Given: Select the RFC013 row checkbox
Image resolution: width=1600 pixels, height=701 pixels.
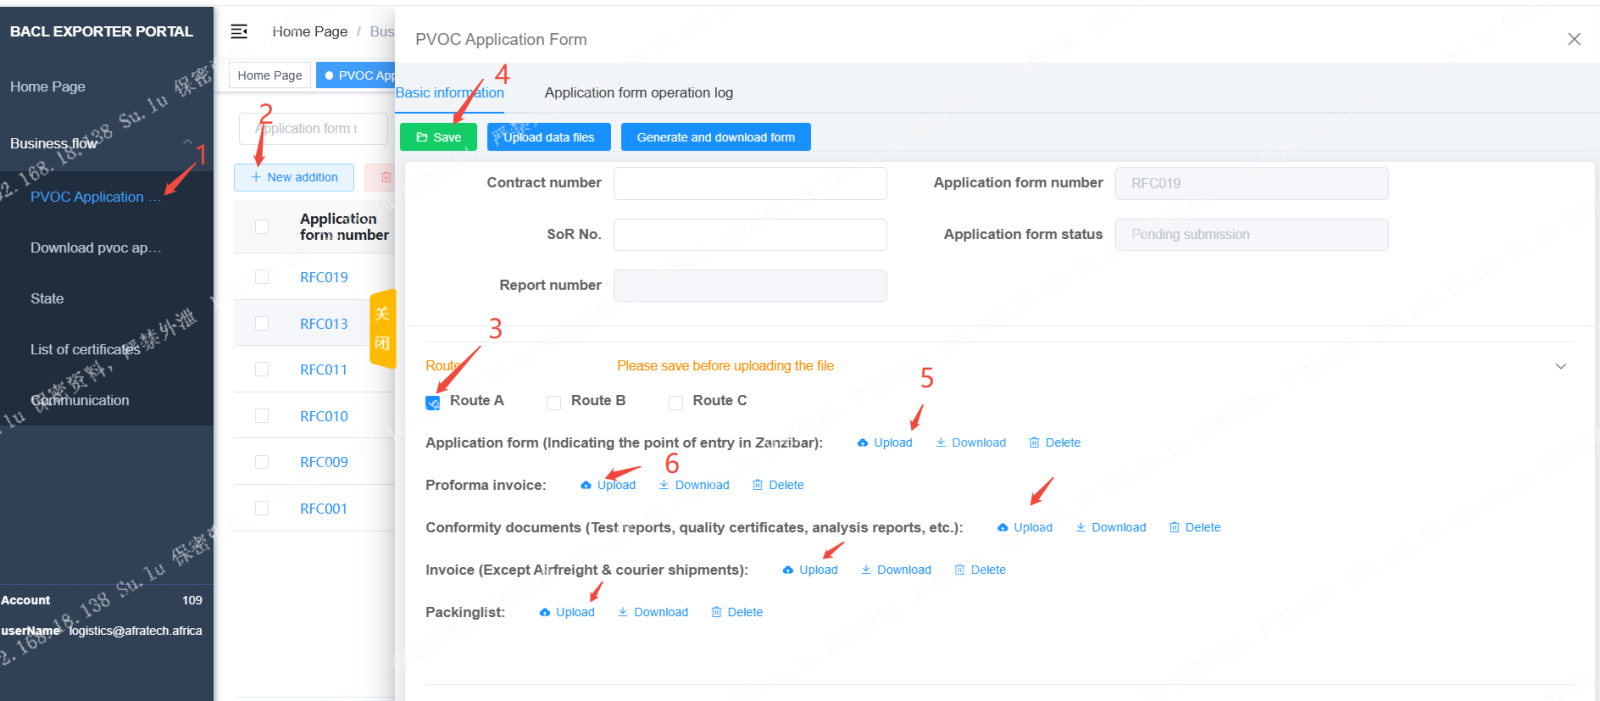Looking at the screenshot, I should (262, 323).
